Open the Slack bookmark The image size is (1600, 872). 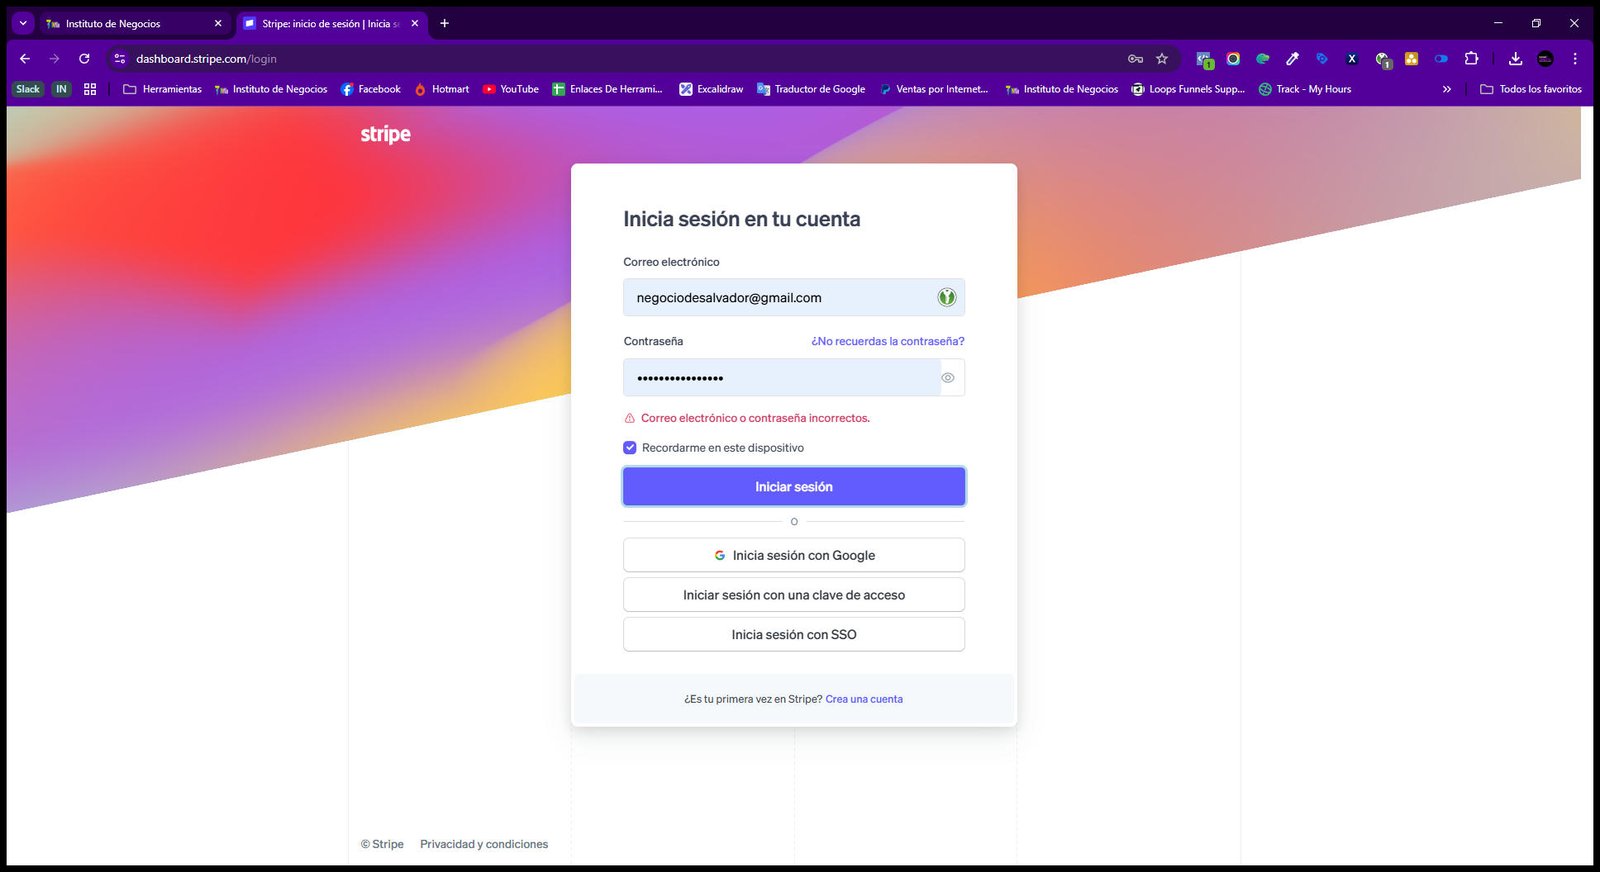pos(28,89)
